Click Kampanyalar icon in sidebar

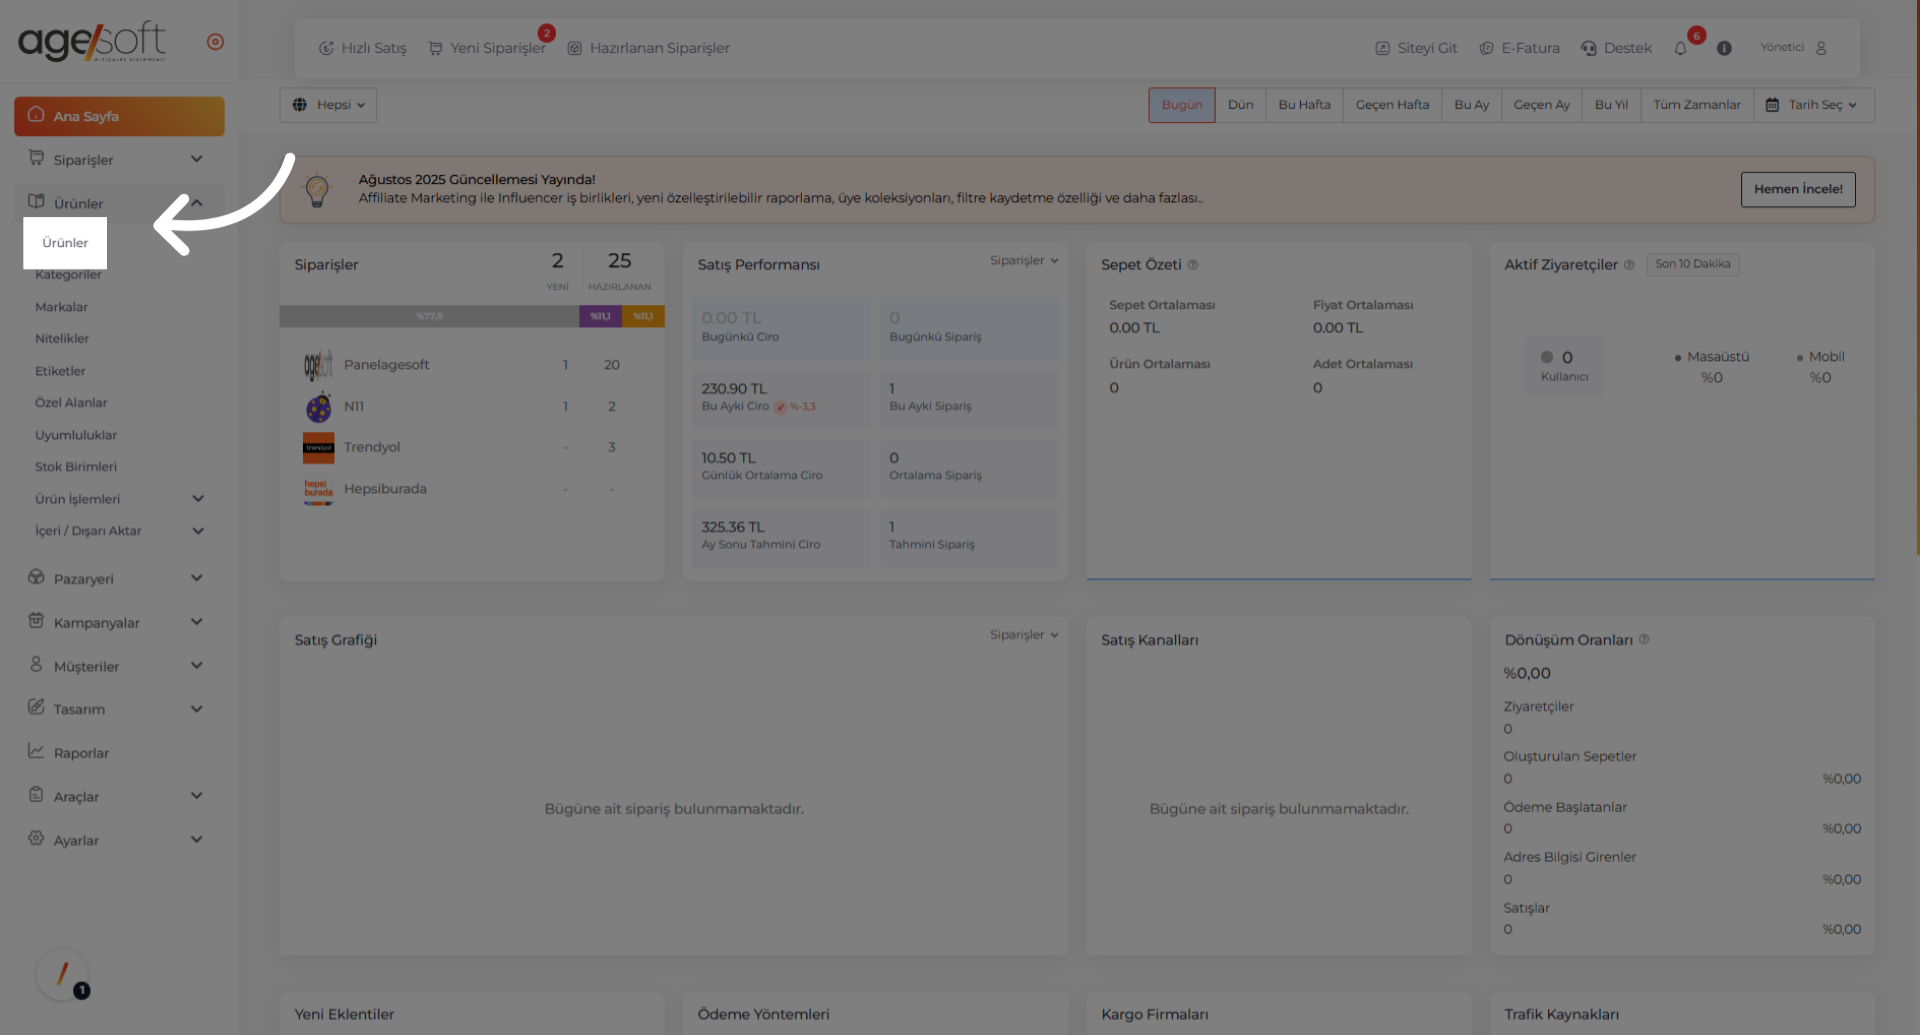36,621
